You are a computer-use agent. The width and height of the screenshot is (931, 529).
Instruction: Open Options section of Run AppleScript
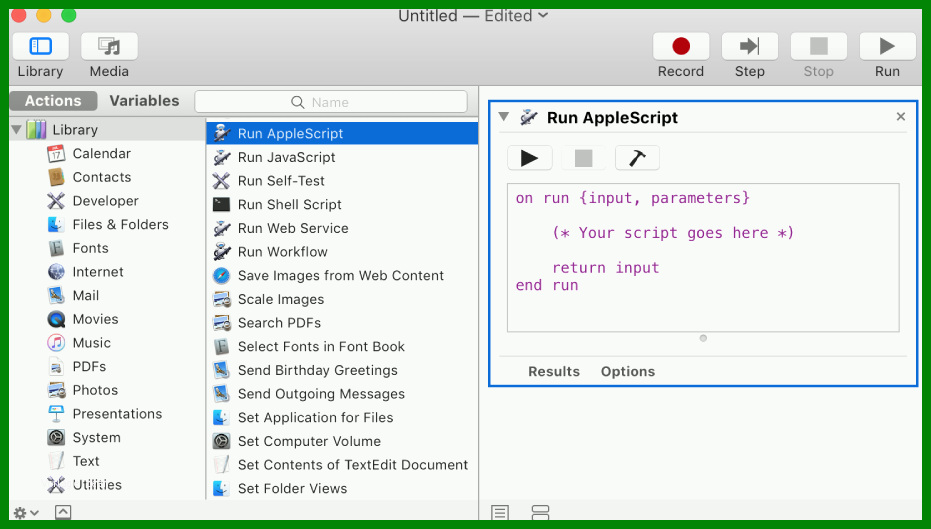[628, 372]
